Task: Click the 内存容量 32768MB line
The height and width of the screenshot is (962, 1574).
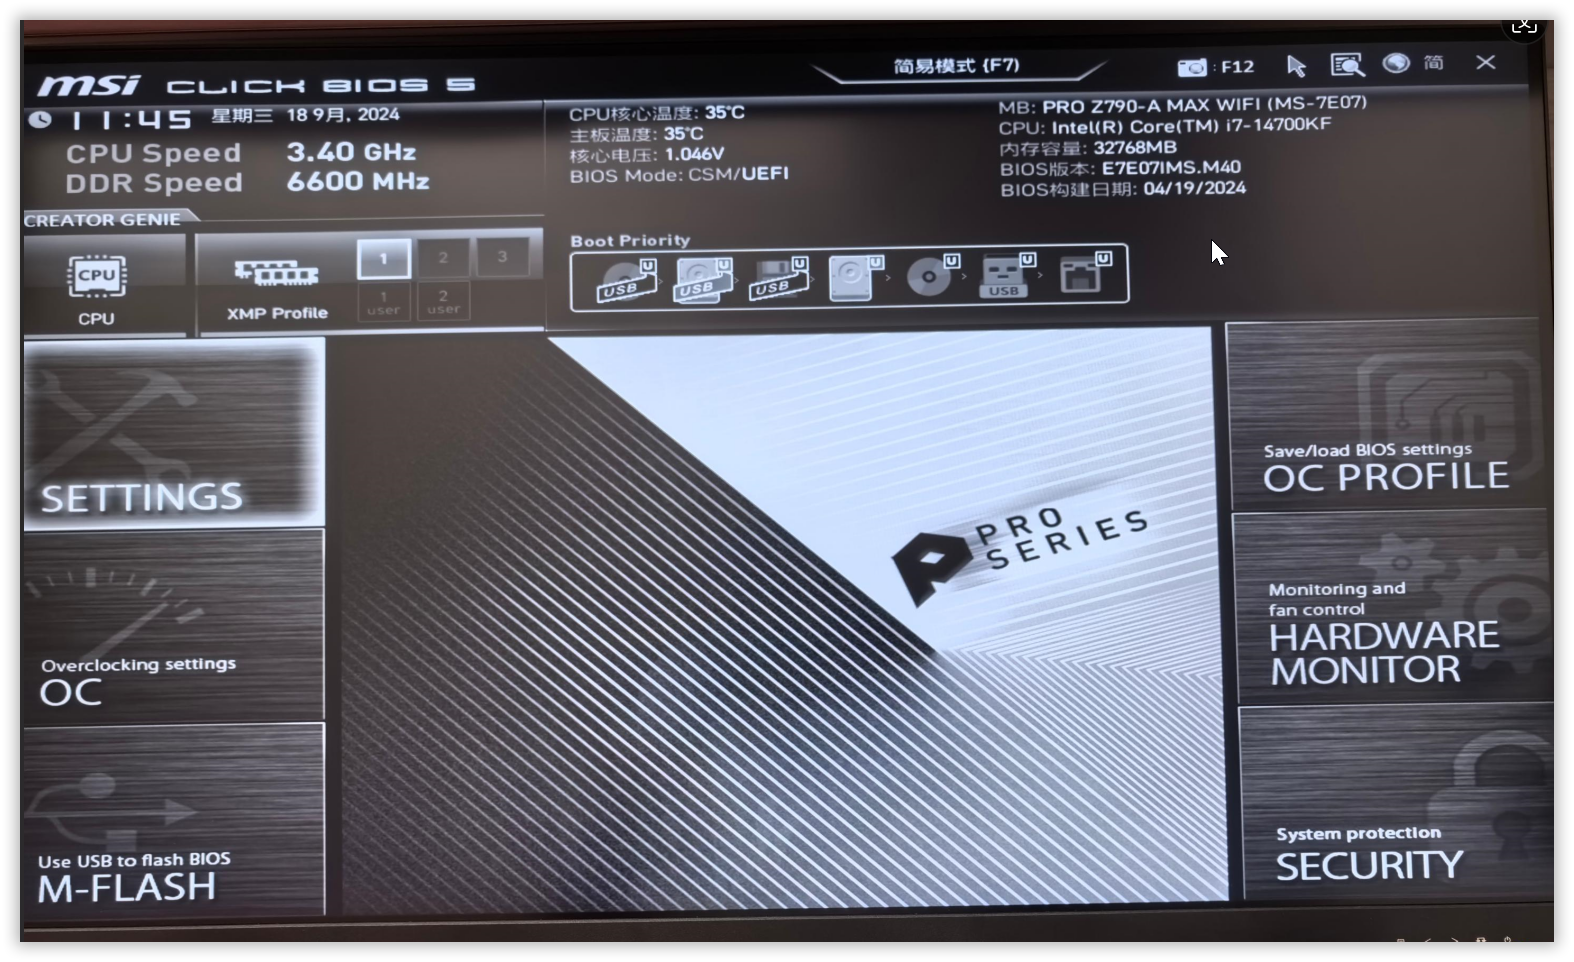Action: pos(1088,148)
